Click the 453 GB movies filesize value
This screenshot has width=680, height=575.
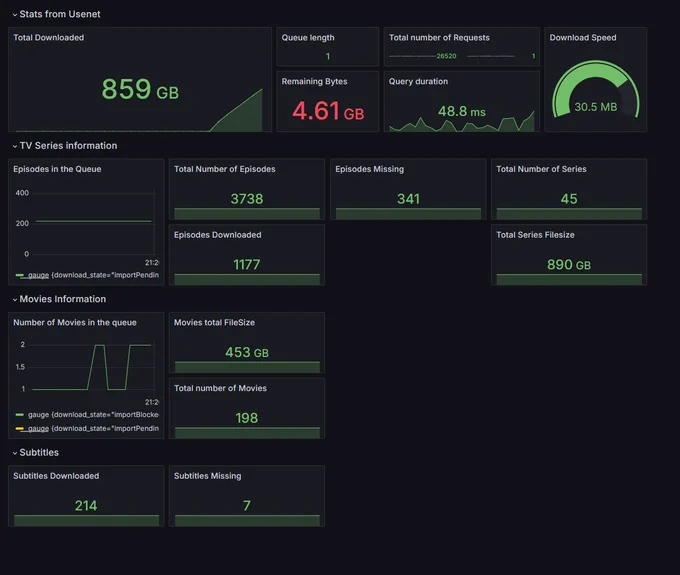(x=247, y=353)
